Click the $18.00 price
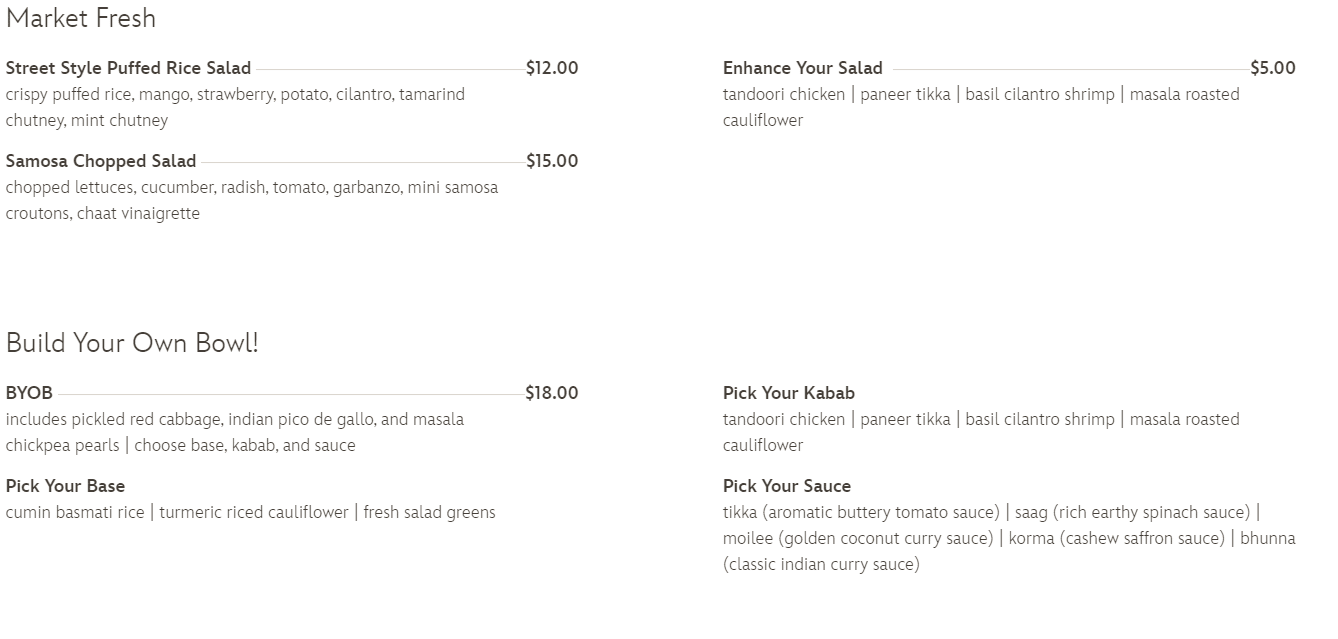 pos(552,393)
